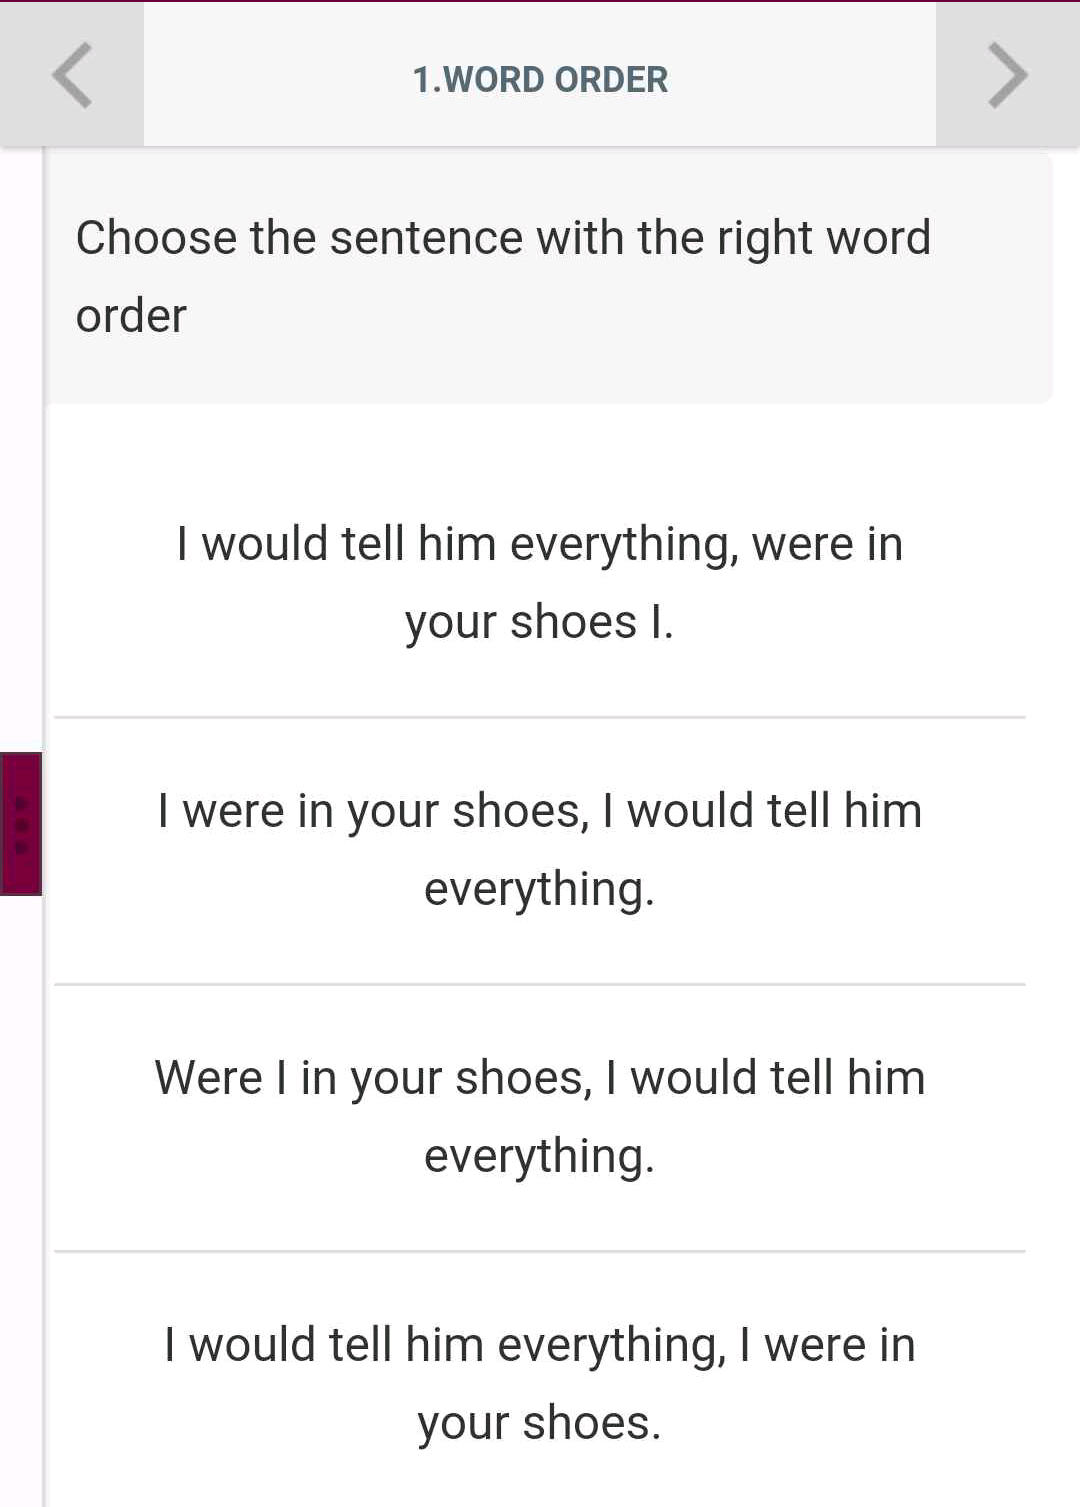Tap the 'right word' phrase in the question prompt
The width and height of the screenshot is (1080, 1507).
pyautogui.click(x=824, y=238)
